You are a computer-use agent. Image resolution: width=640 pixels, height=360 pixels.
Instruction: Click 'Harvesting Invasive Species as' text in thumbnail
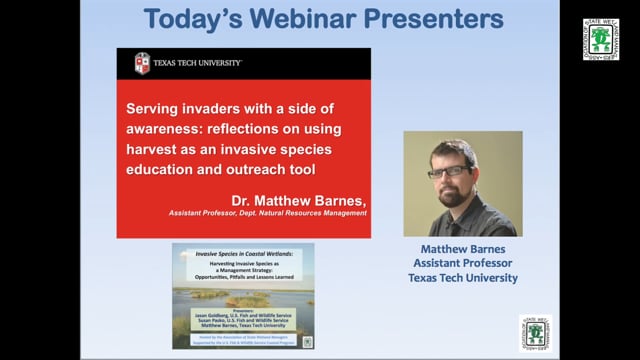[x=244, y=264]
